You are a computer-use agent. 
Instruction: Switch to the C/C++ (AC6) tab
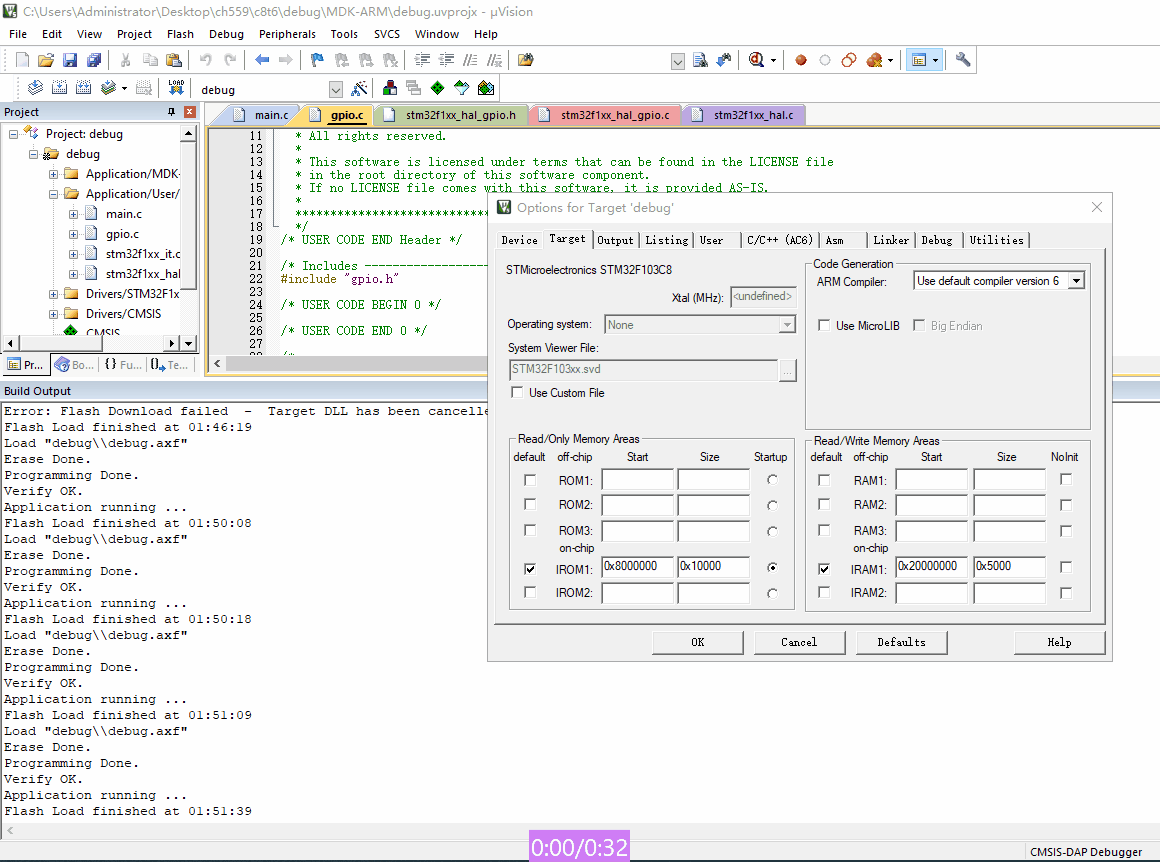779,240
